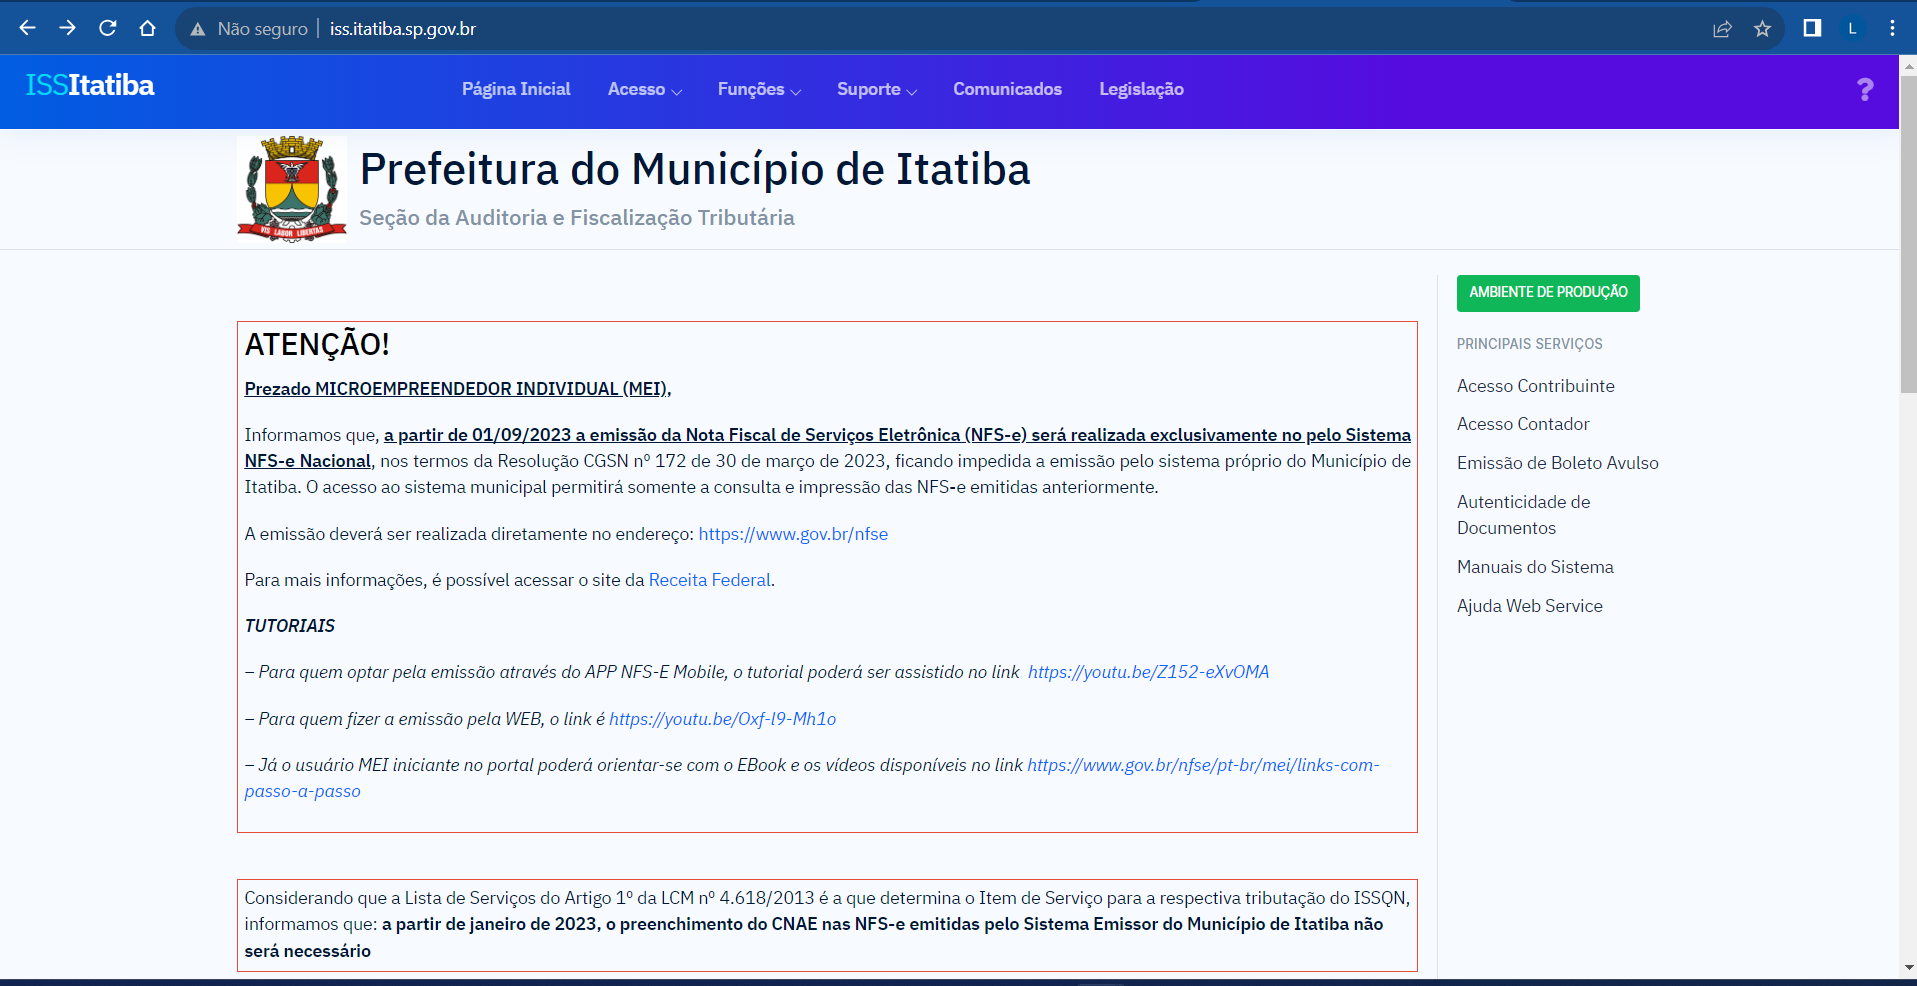Open the browser home page icon

click(x=147, y=28)
